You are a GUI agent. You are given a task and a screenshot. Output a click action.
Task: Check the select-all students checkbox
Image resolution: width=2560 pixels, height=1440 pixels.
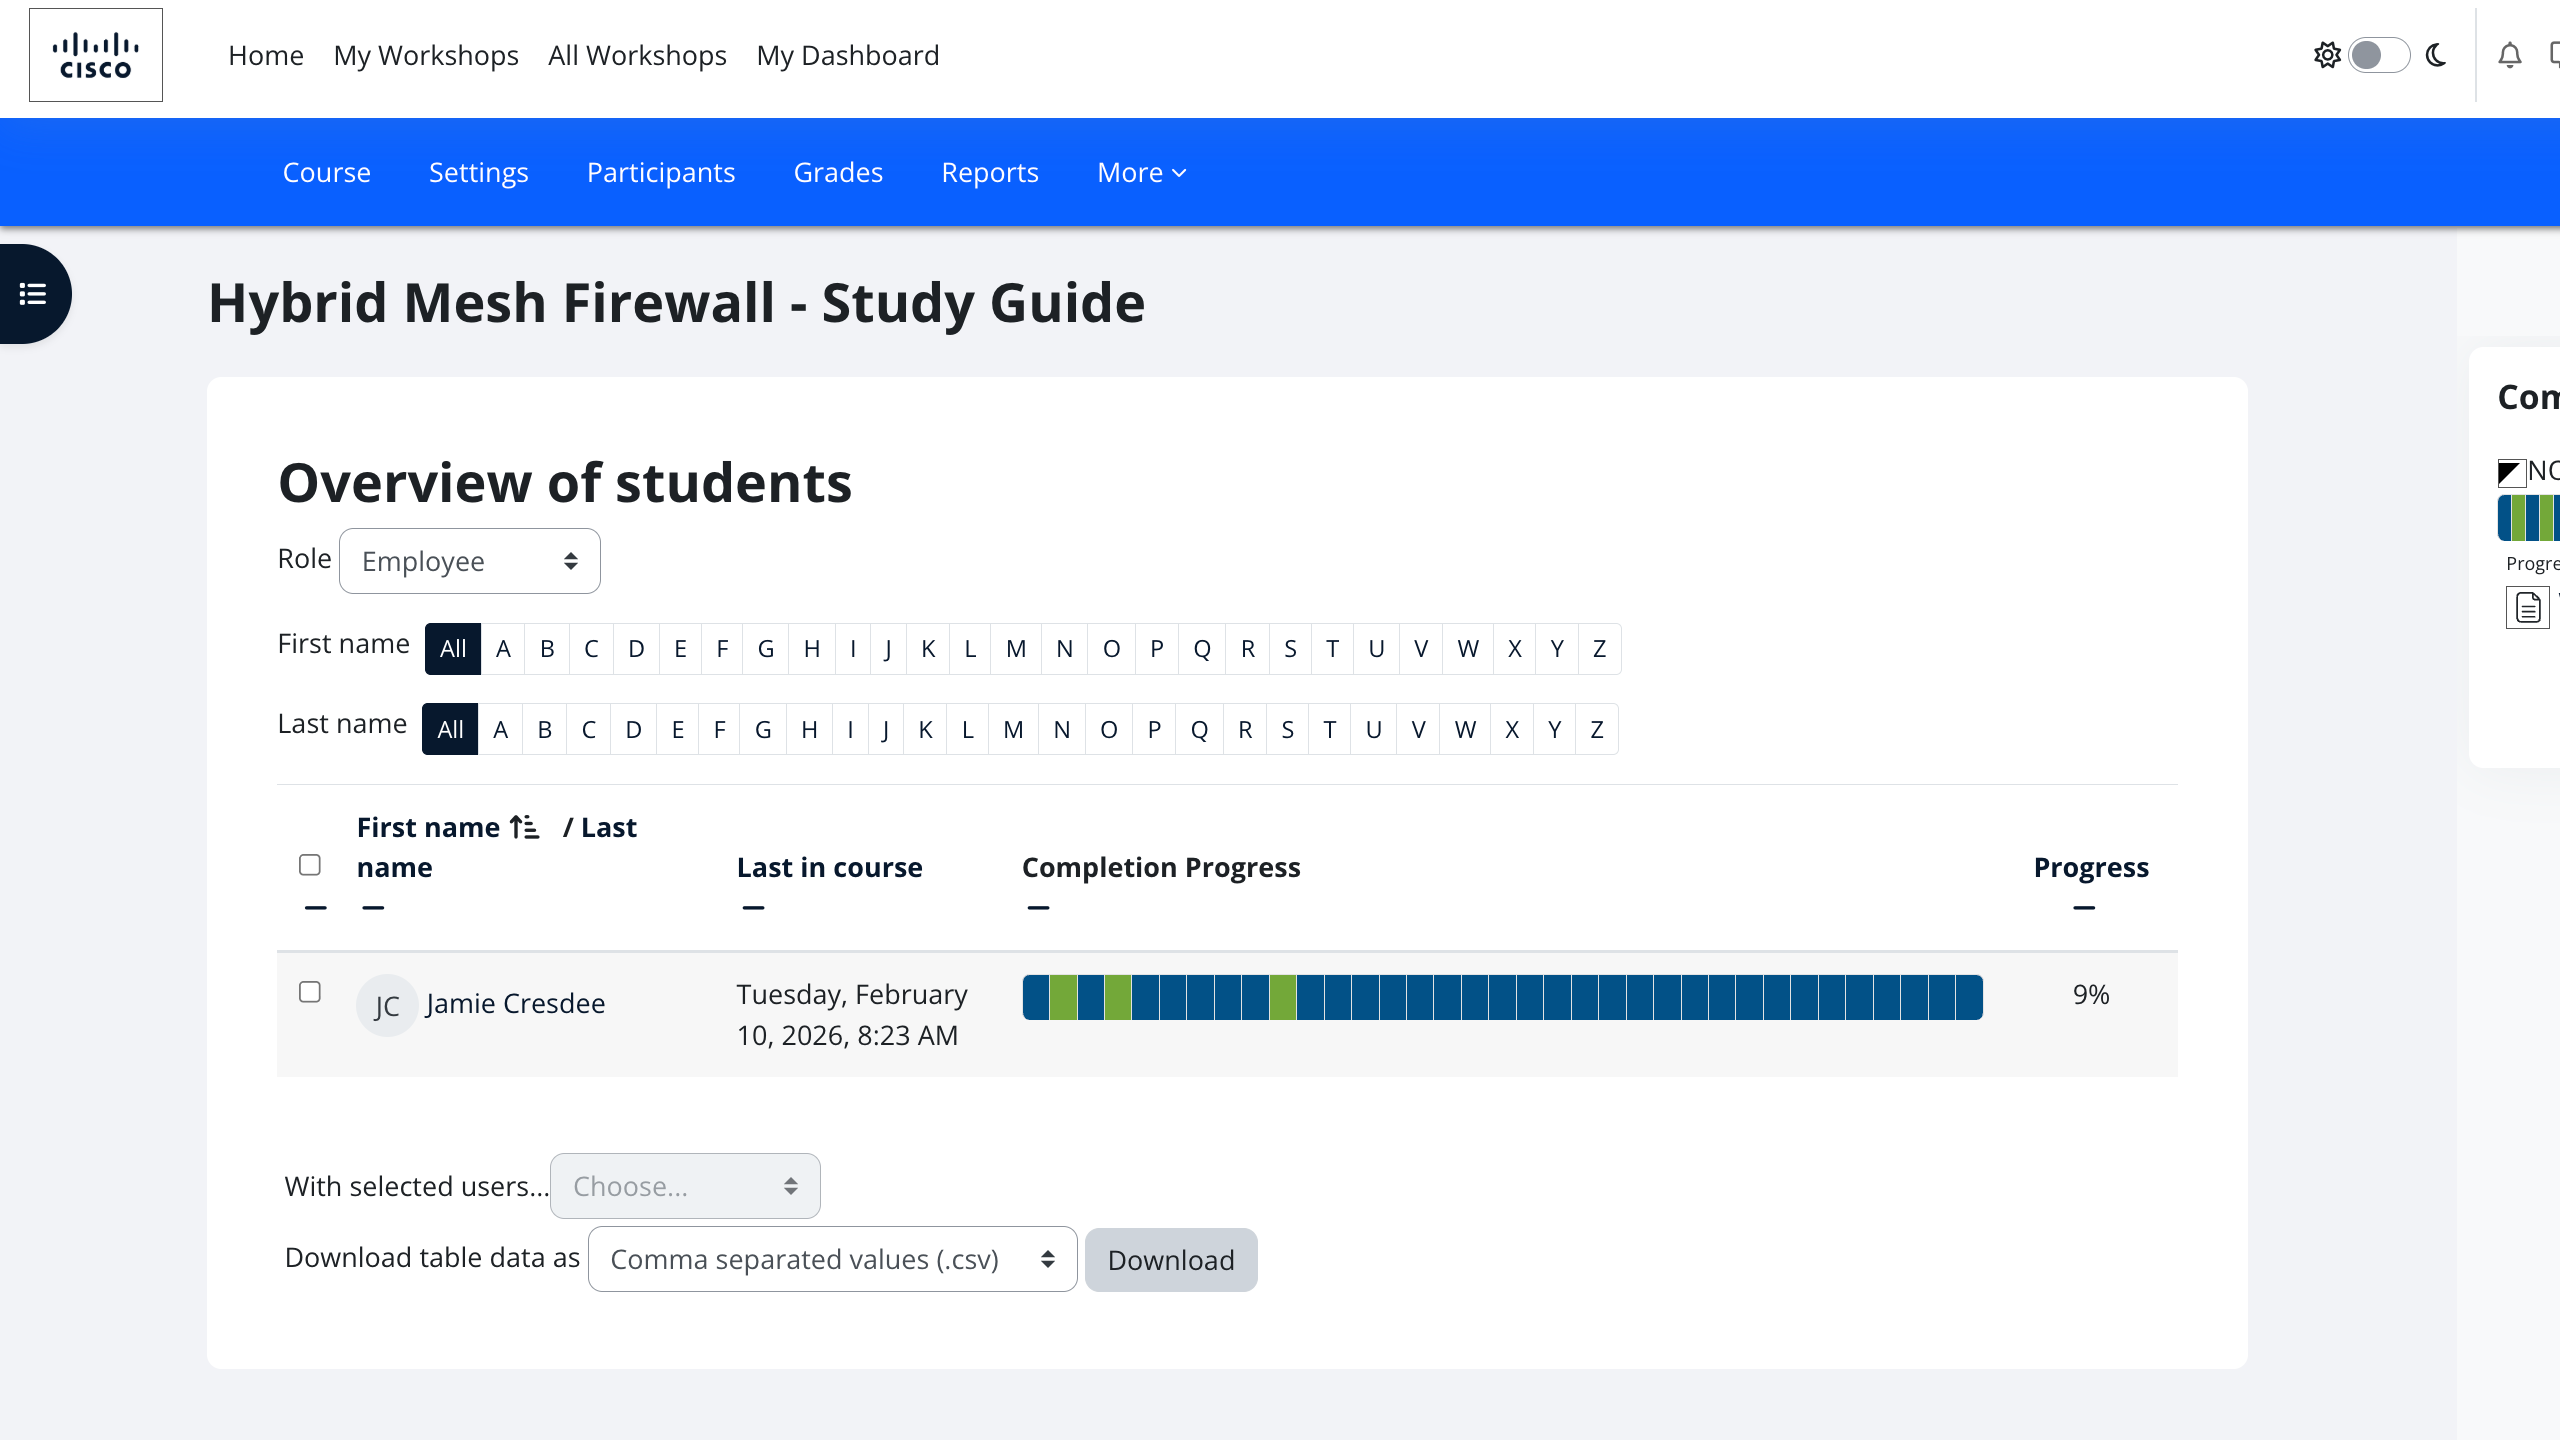point(310,865)
